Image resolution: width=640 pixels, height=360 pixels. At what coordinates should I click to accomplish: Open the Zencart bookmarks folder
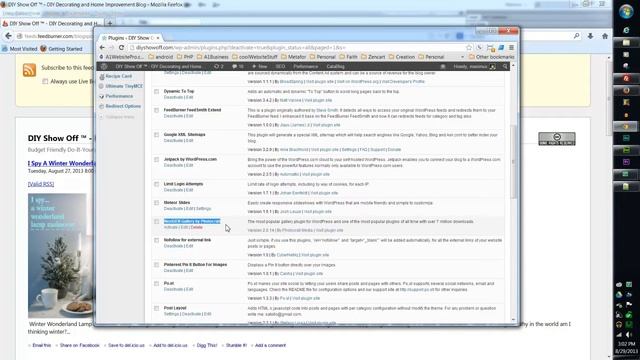tap(373, 57)
